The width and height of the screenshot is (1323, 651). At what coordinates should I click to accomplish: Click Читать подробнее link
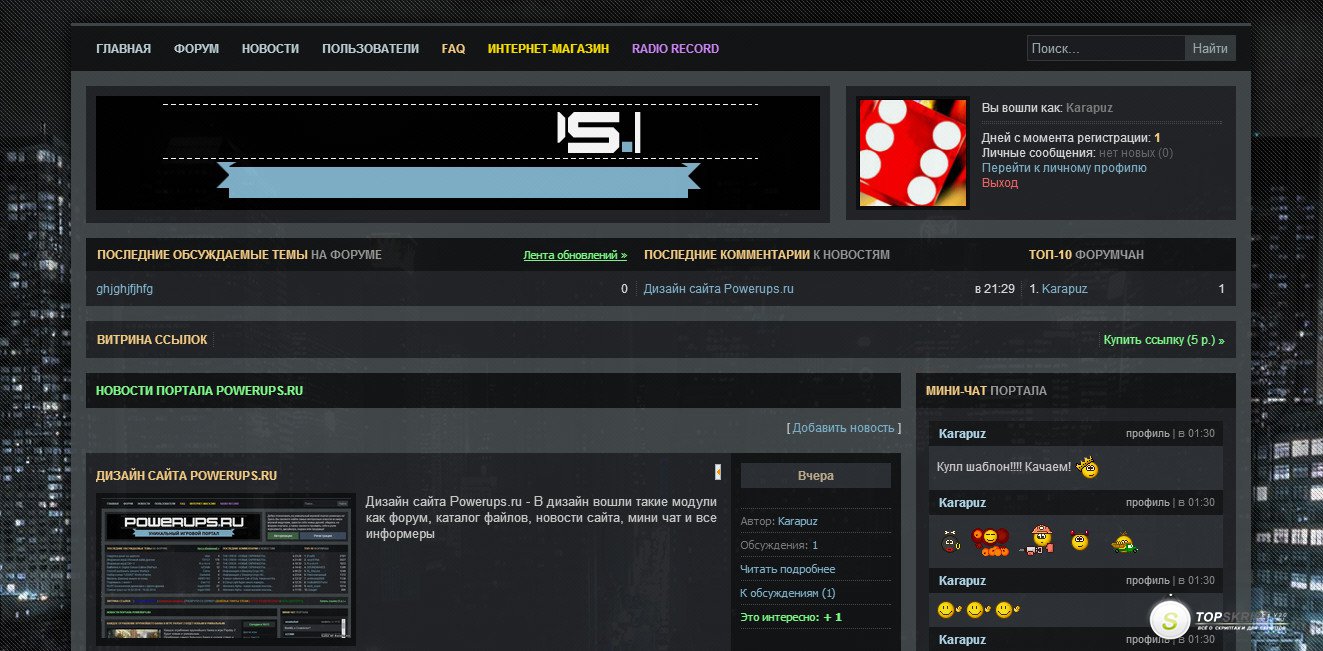(788, 569)
